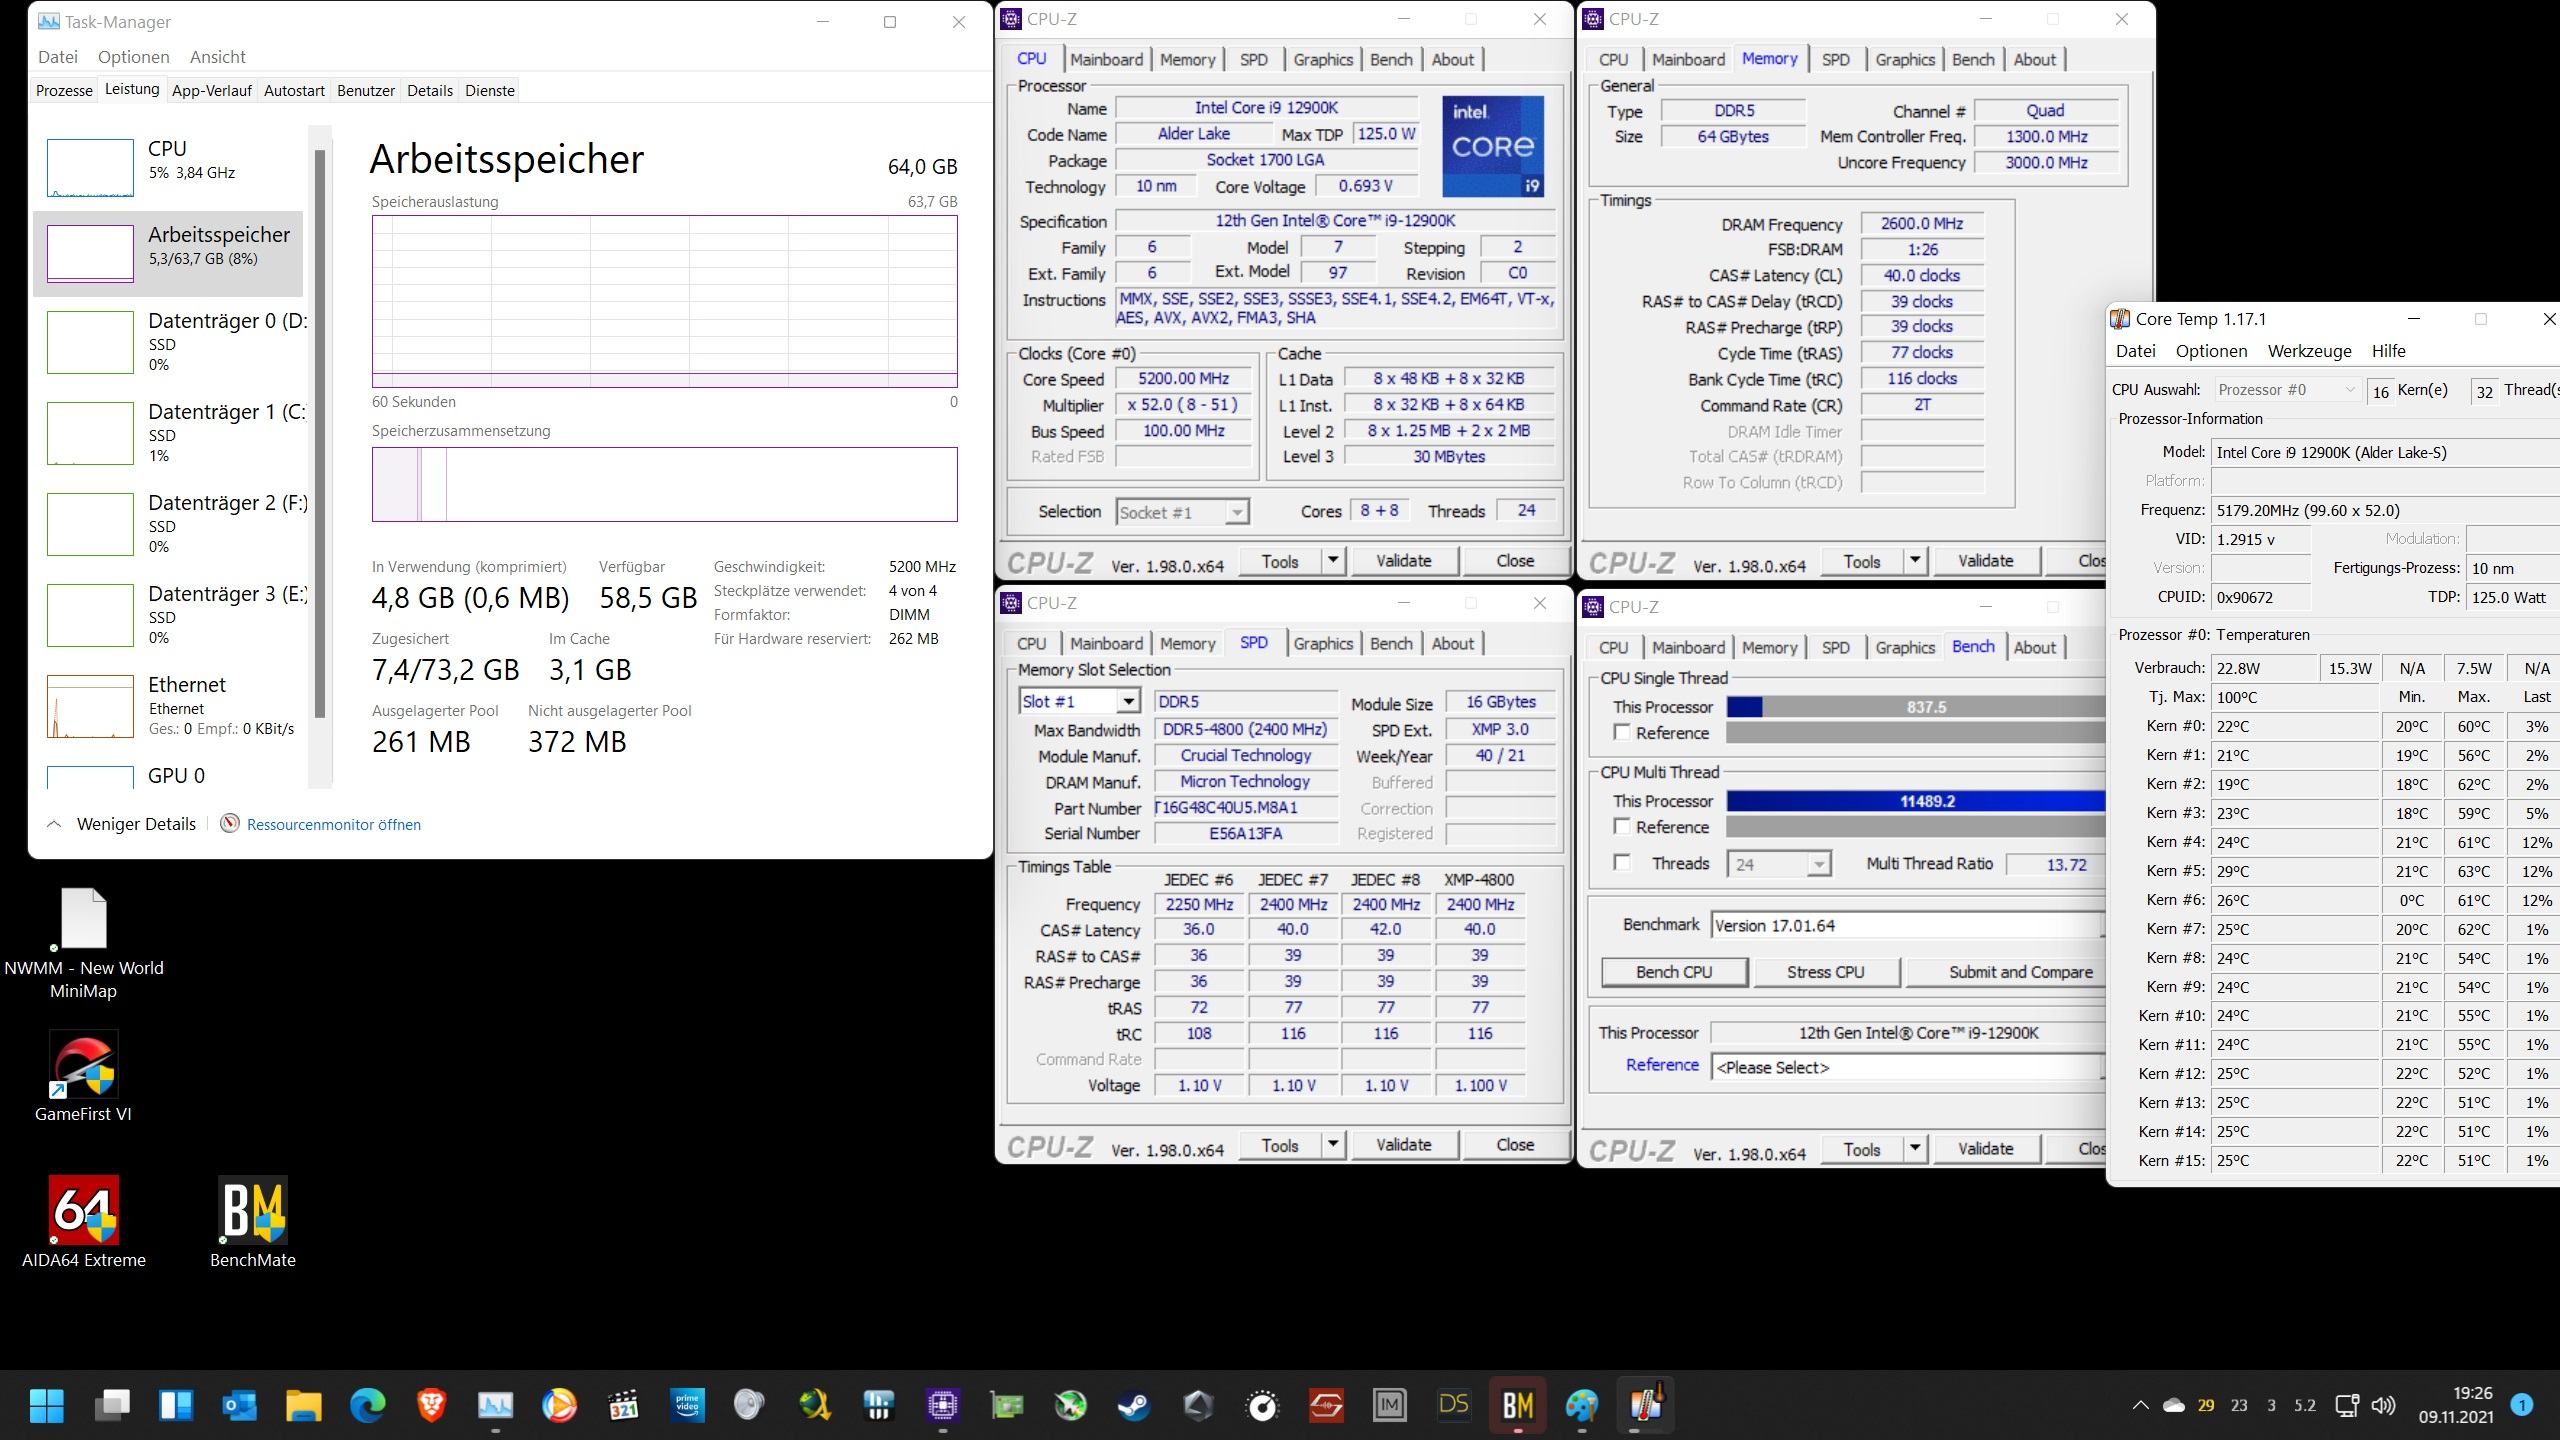The height and width of the screenshot is (1440, 2560).
Task: Click Steam icon in taskbar
Action: pyautogui.click(x=1134, y=1406)
